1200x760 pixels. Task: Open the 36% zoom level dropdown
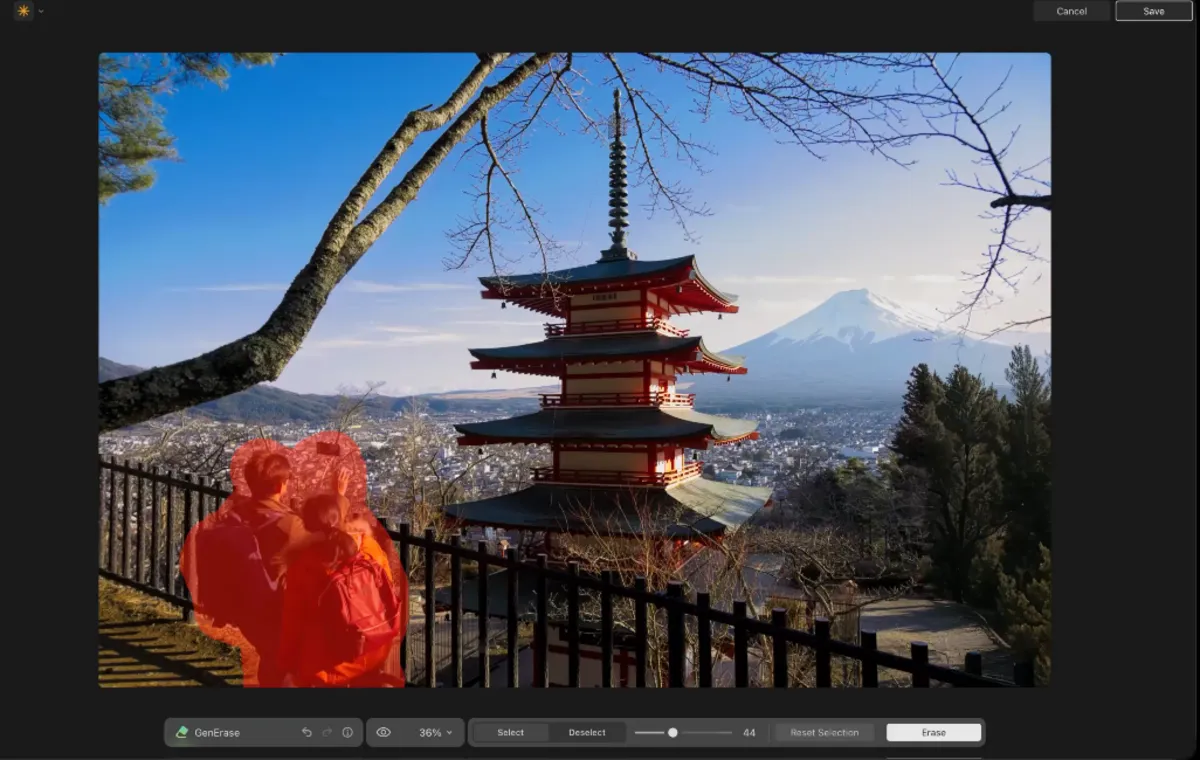point(432,732)
